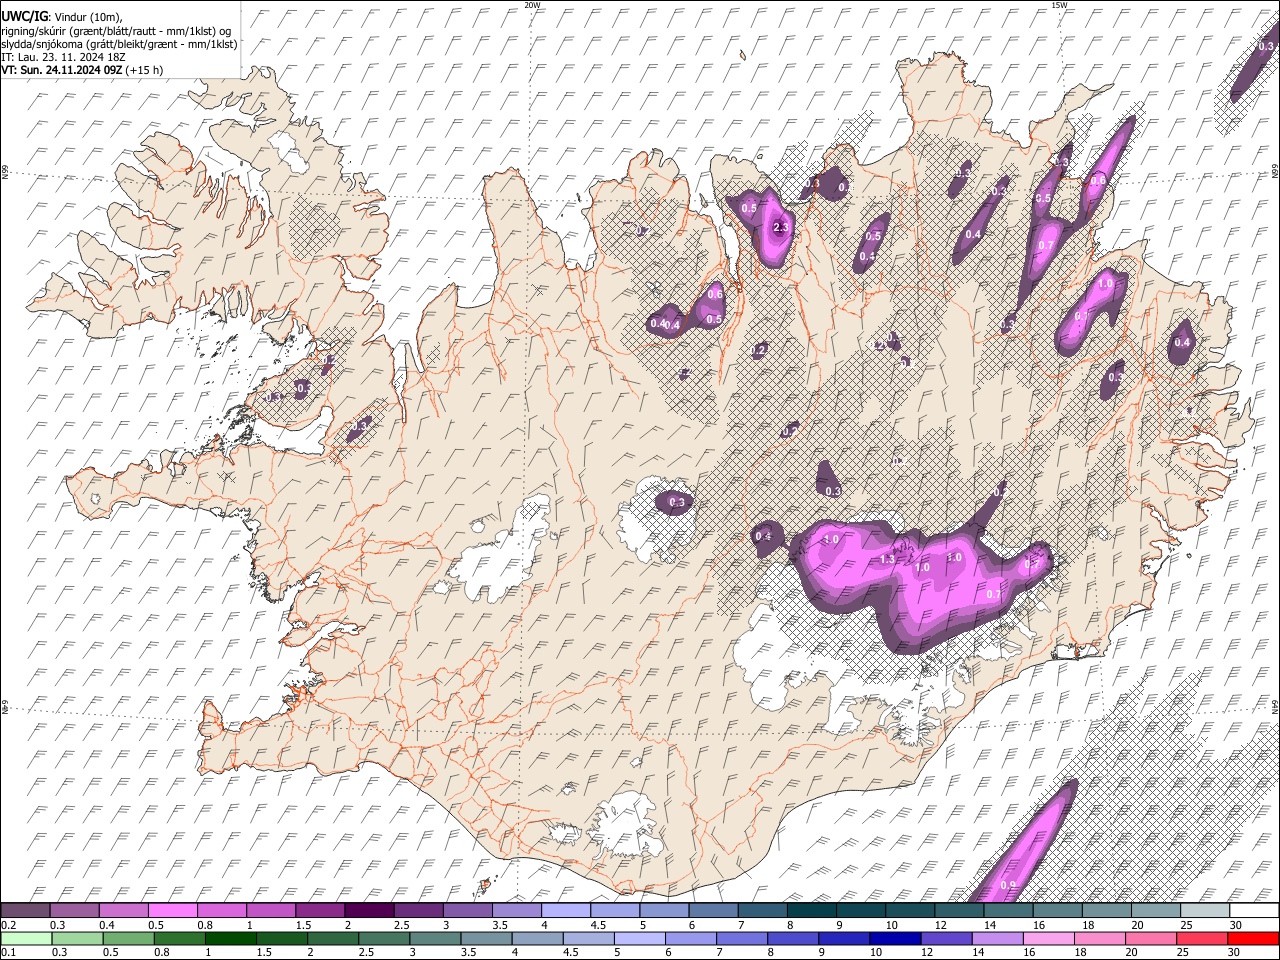Image resolution: width=1280 pixels, height=960 pixels.
Task: Click the pink 16 swatch in the rain scale
Action: (x=1050, y=938)
